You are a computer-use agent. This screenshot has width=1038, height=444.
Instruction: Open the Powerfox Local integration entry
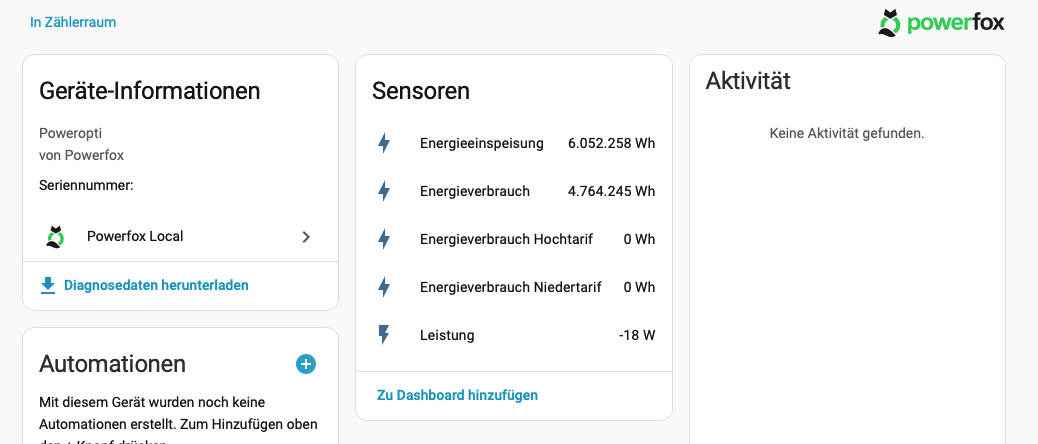click(x=181, y=237)
